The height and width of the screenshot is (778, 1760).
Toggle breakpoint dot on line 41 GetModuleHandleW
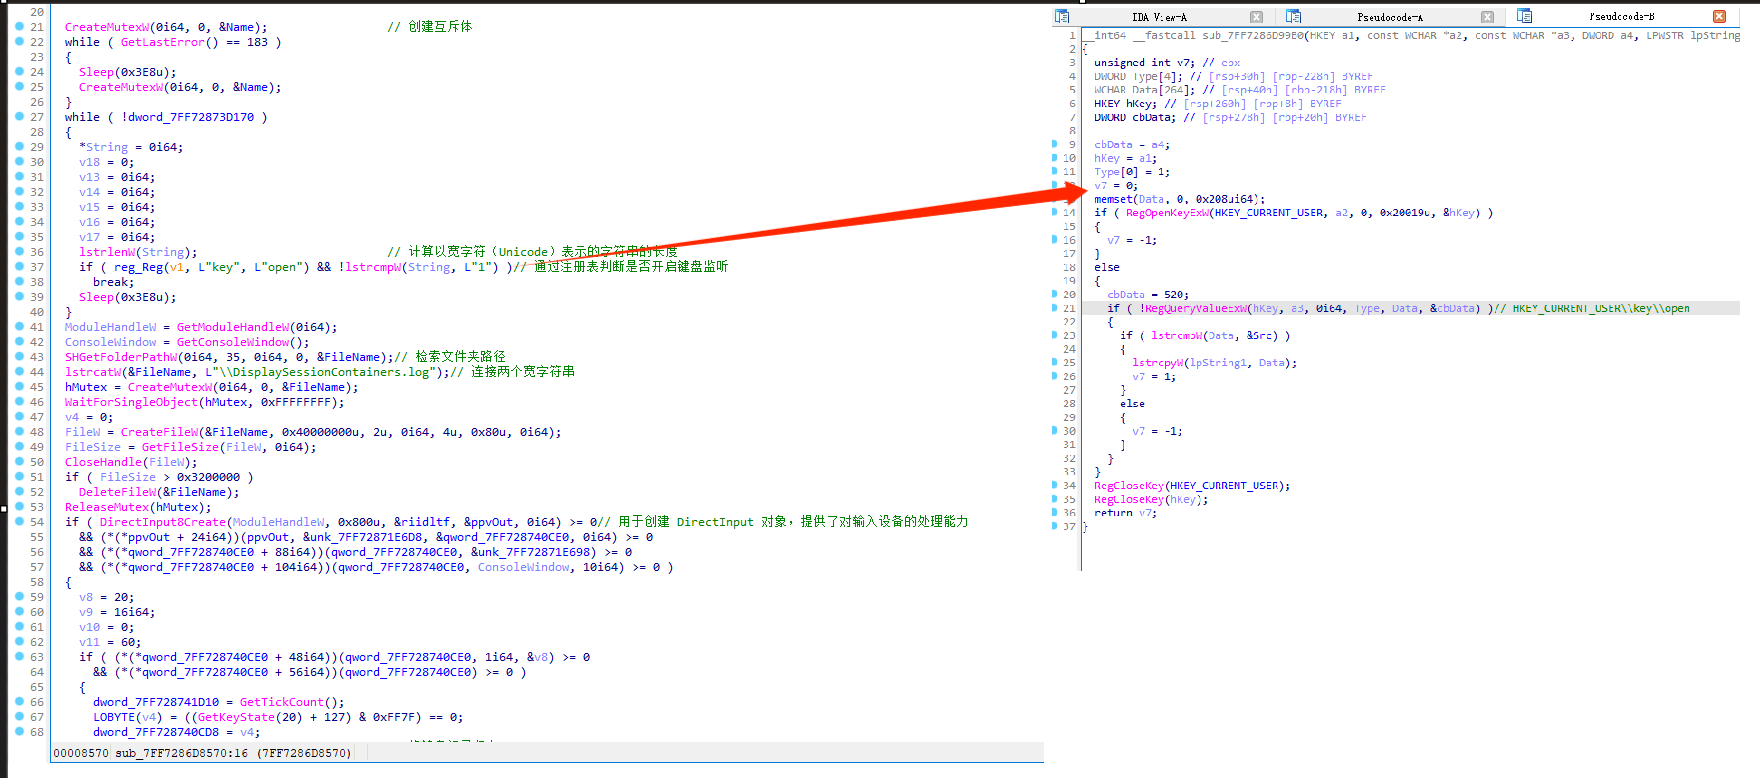pyautogui.click(x=19, y=327)
